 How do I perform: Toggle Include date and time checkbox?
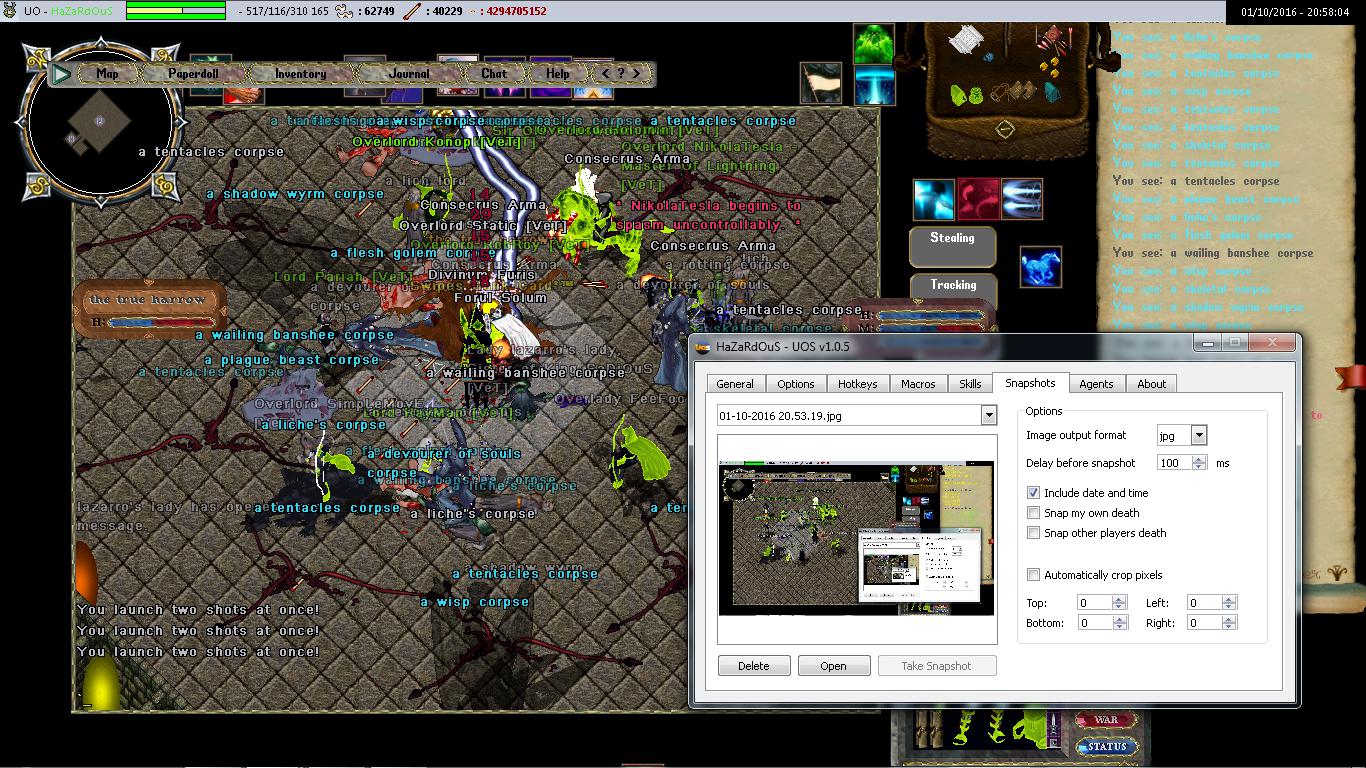pyautogui.click(x=1033, y=493)
